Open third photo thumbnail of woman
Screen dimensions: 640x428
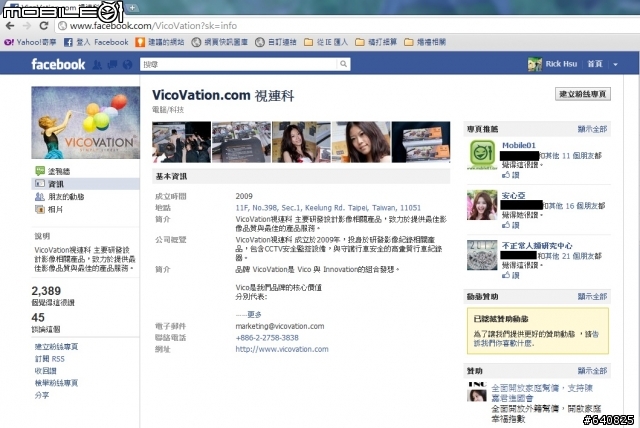(x=301, y=142)
